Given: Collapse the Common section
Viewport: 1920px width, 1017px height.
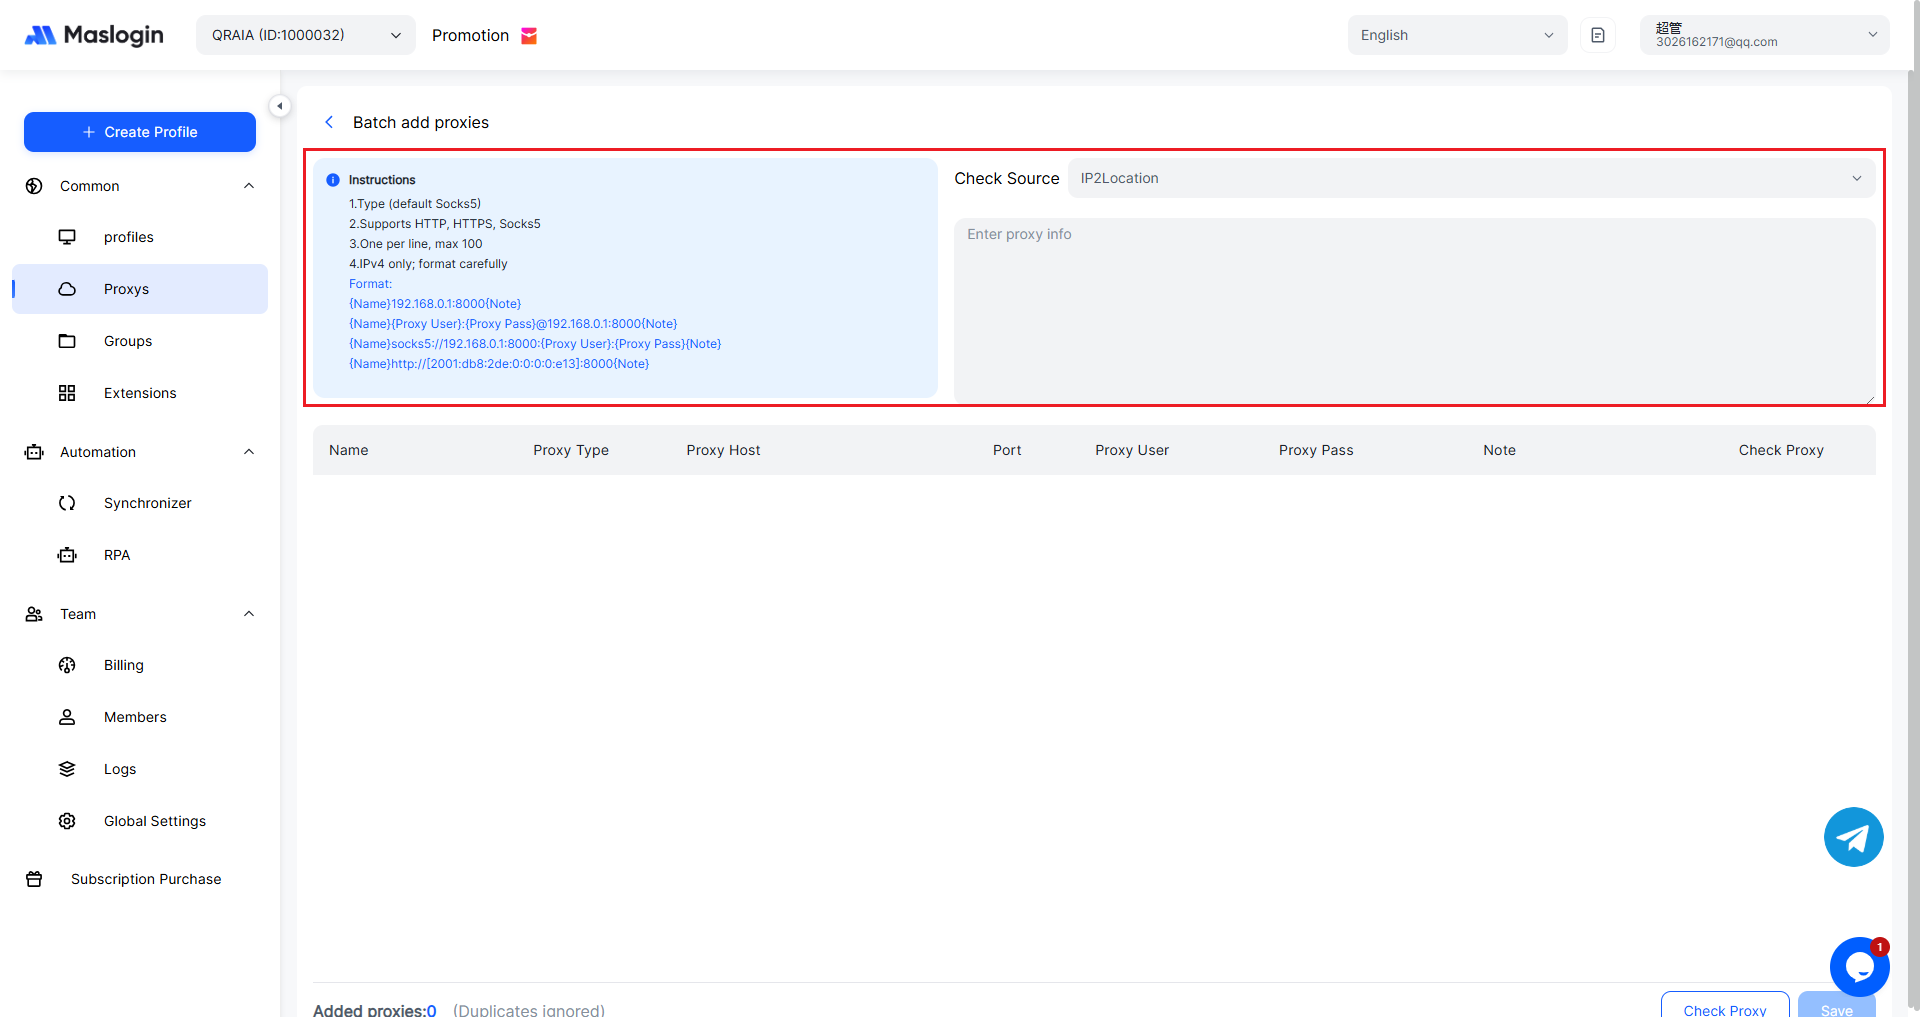Looking at the screenshot, I should pyautogui.click(x=249, y=186).
